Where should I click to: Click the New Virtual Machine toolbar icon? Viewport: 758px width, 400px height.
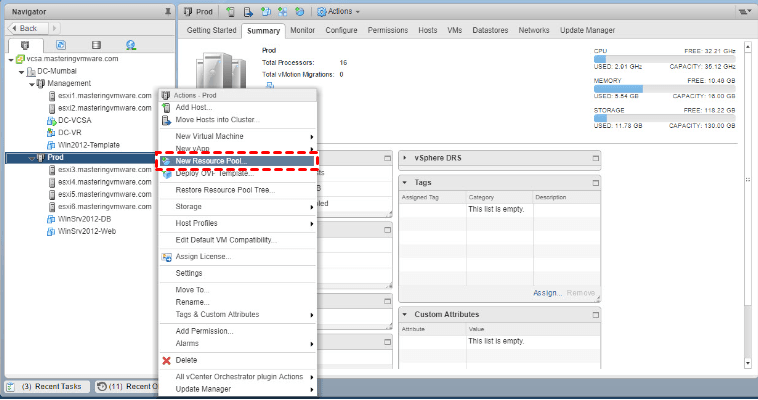click(x=265, y=12)
